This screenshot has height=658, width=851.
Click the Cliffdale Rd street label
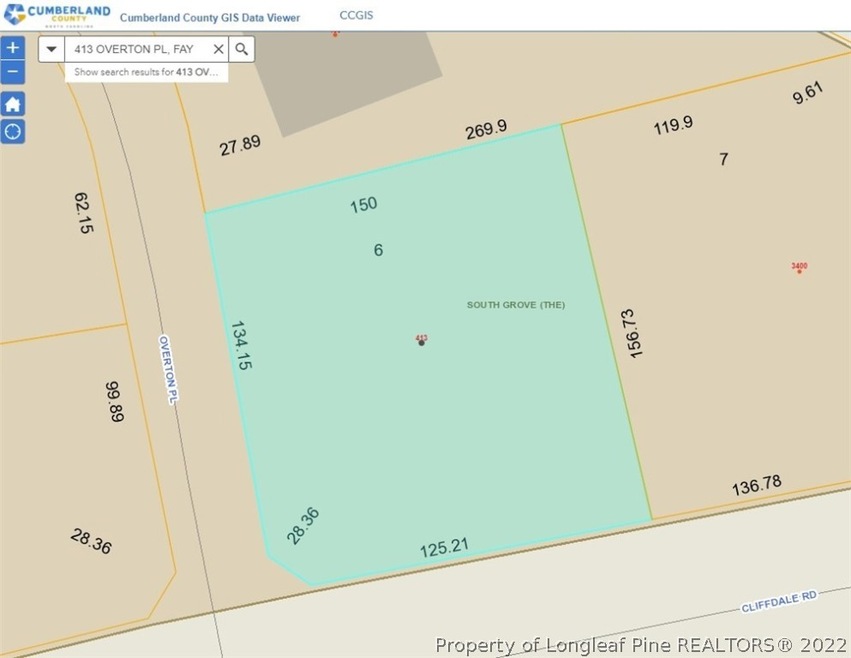click(779, 601)
